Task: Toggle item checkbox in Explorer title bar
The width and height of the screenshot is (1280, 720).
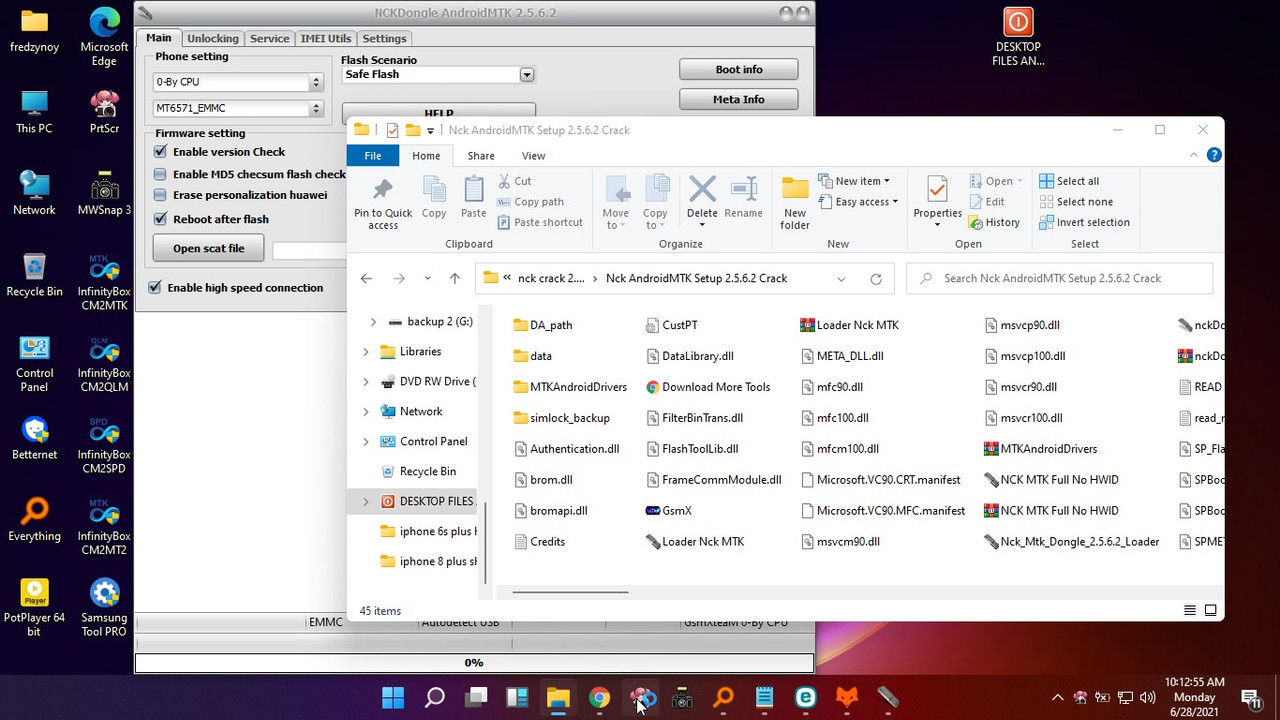Action: click(392, 130)
